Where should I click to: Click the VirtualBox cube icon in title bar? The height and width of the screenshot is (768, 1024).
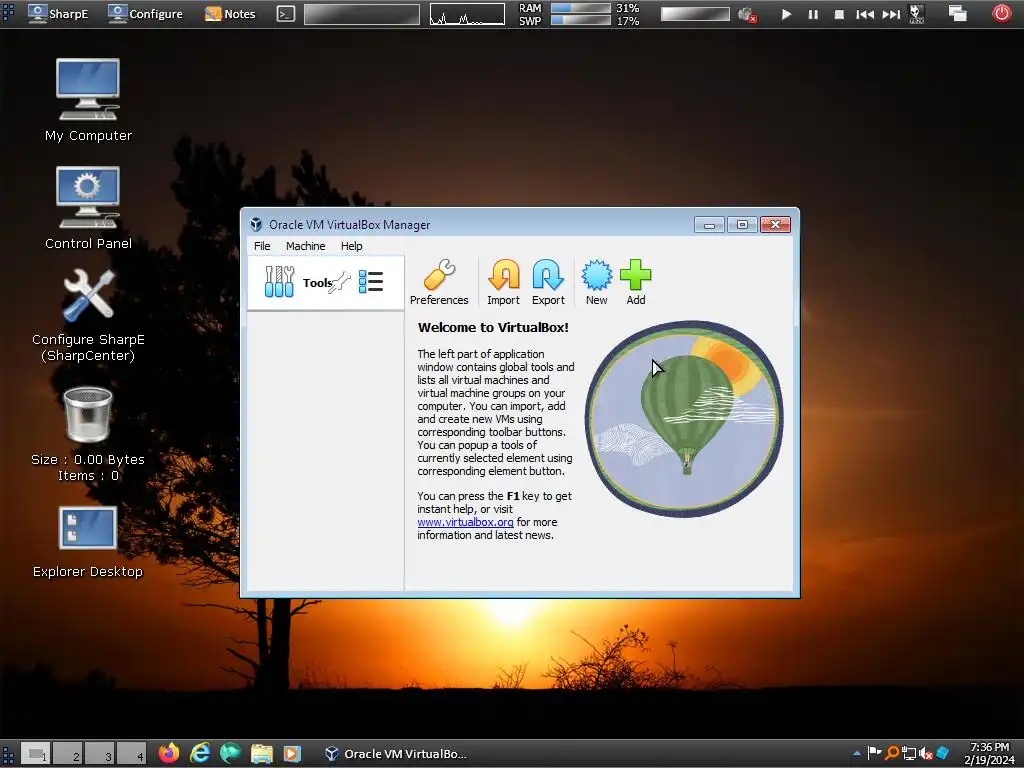pos(256,225)
